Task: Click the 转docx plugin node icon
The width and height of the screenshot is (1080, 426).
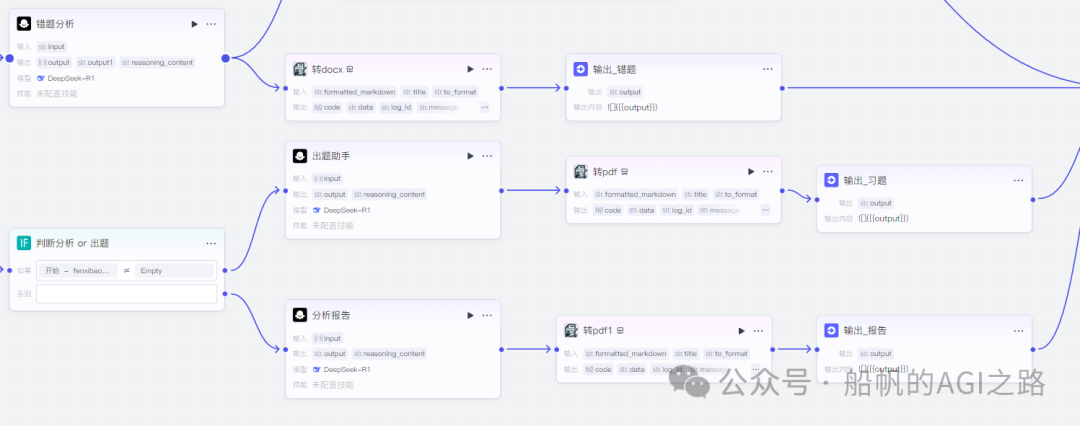Action: 300,69
